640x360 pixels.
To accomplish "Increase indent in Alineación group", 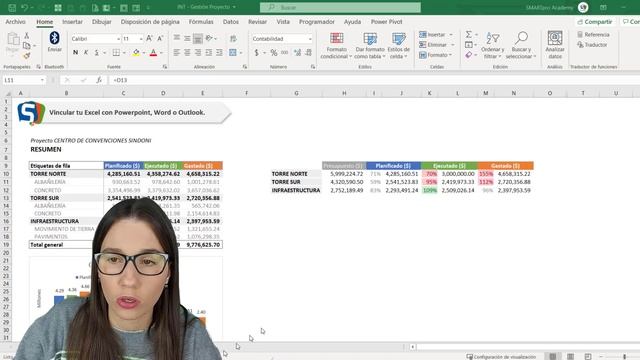I will pyautogui.click(x=219, y=53).
